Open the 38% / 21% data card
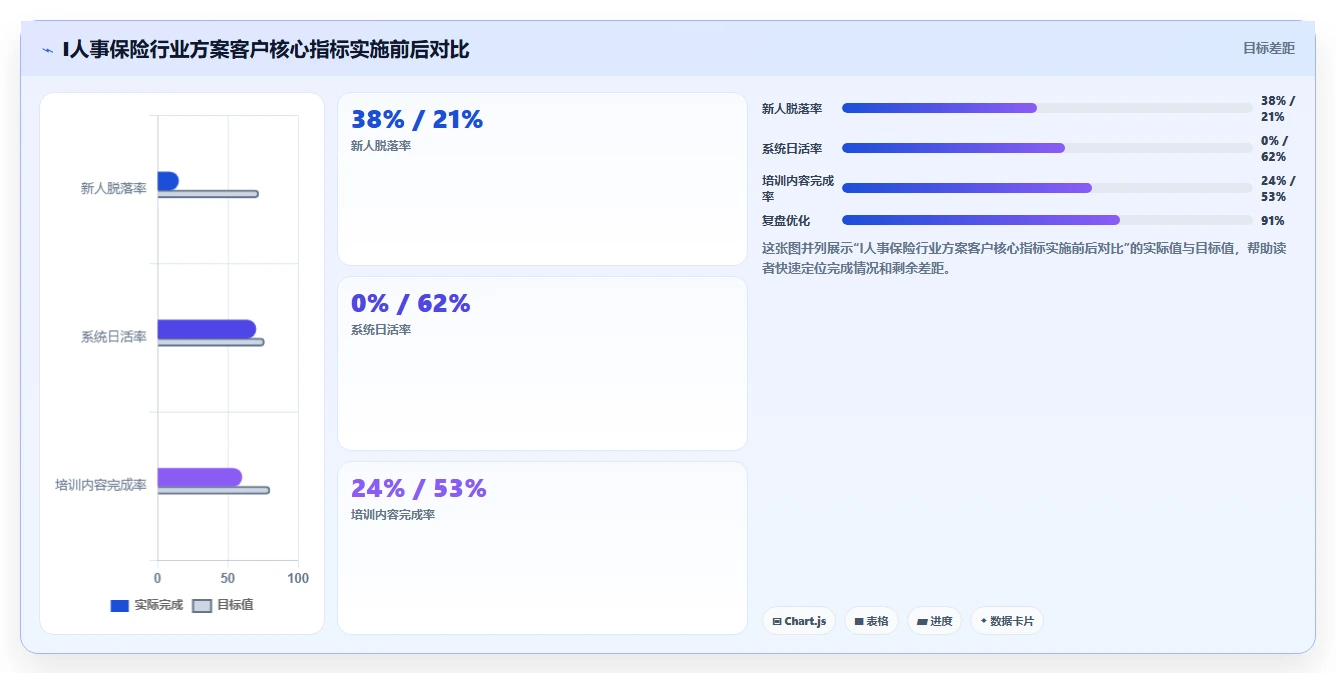This screenshot has height=673, width=1336. coord(542,179)
